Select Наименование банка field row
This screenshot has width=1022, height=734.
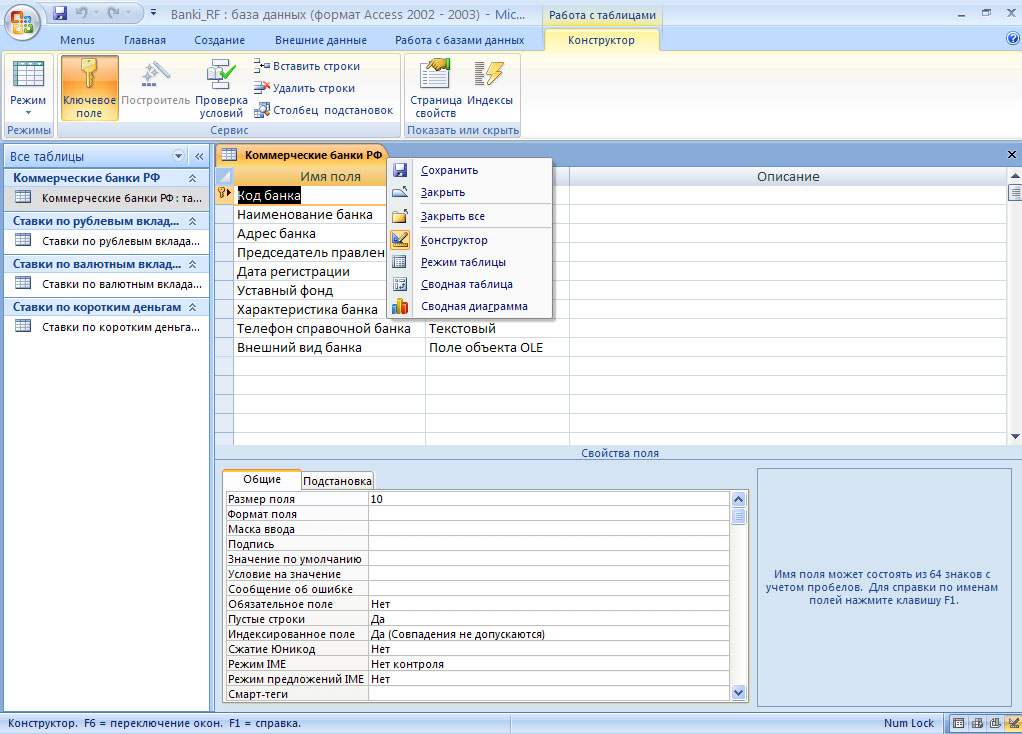point(304,214)
